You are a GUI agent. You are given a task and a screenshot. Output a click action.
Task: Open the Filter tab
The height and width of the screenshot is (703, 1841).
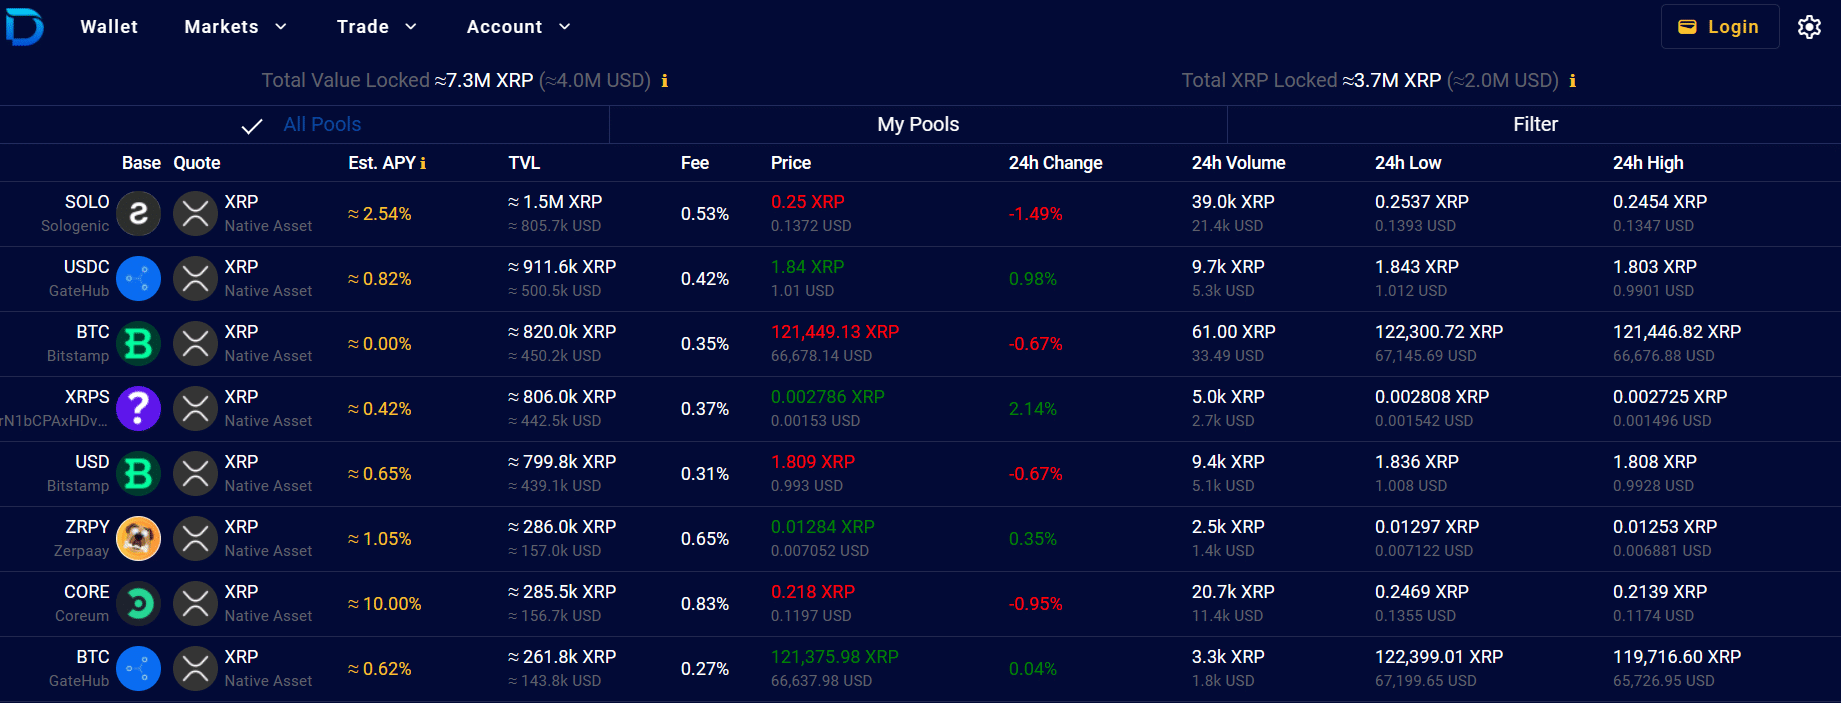tap(1535, 124)
